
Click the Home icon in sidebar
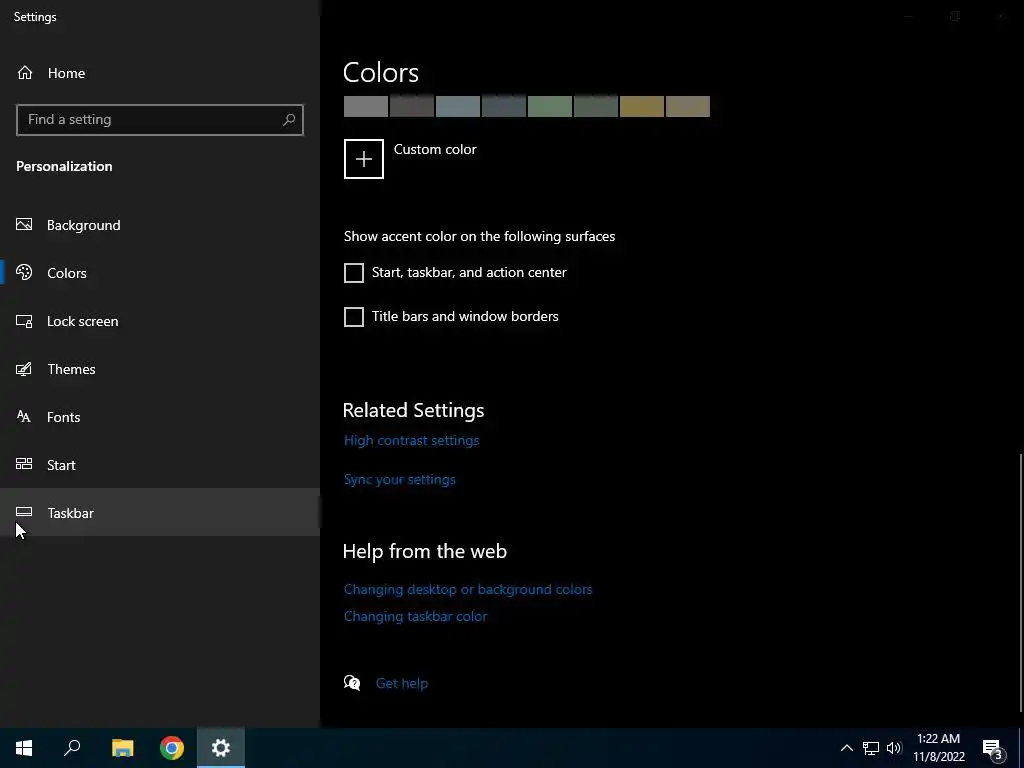25,72
